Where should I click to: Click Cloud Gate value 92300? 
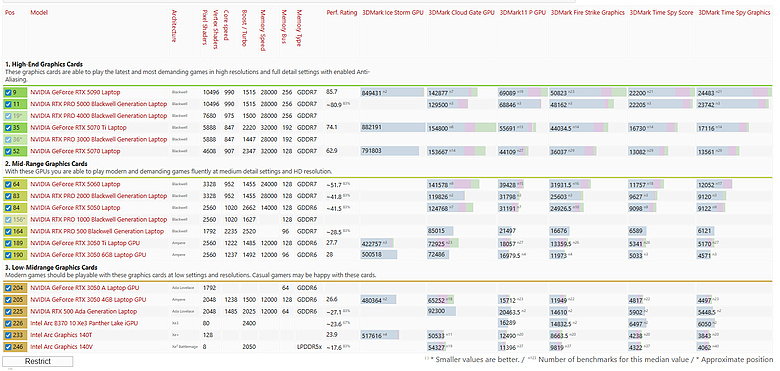pos(437,312)
